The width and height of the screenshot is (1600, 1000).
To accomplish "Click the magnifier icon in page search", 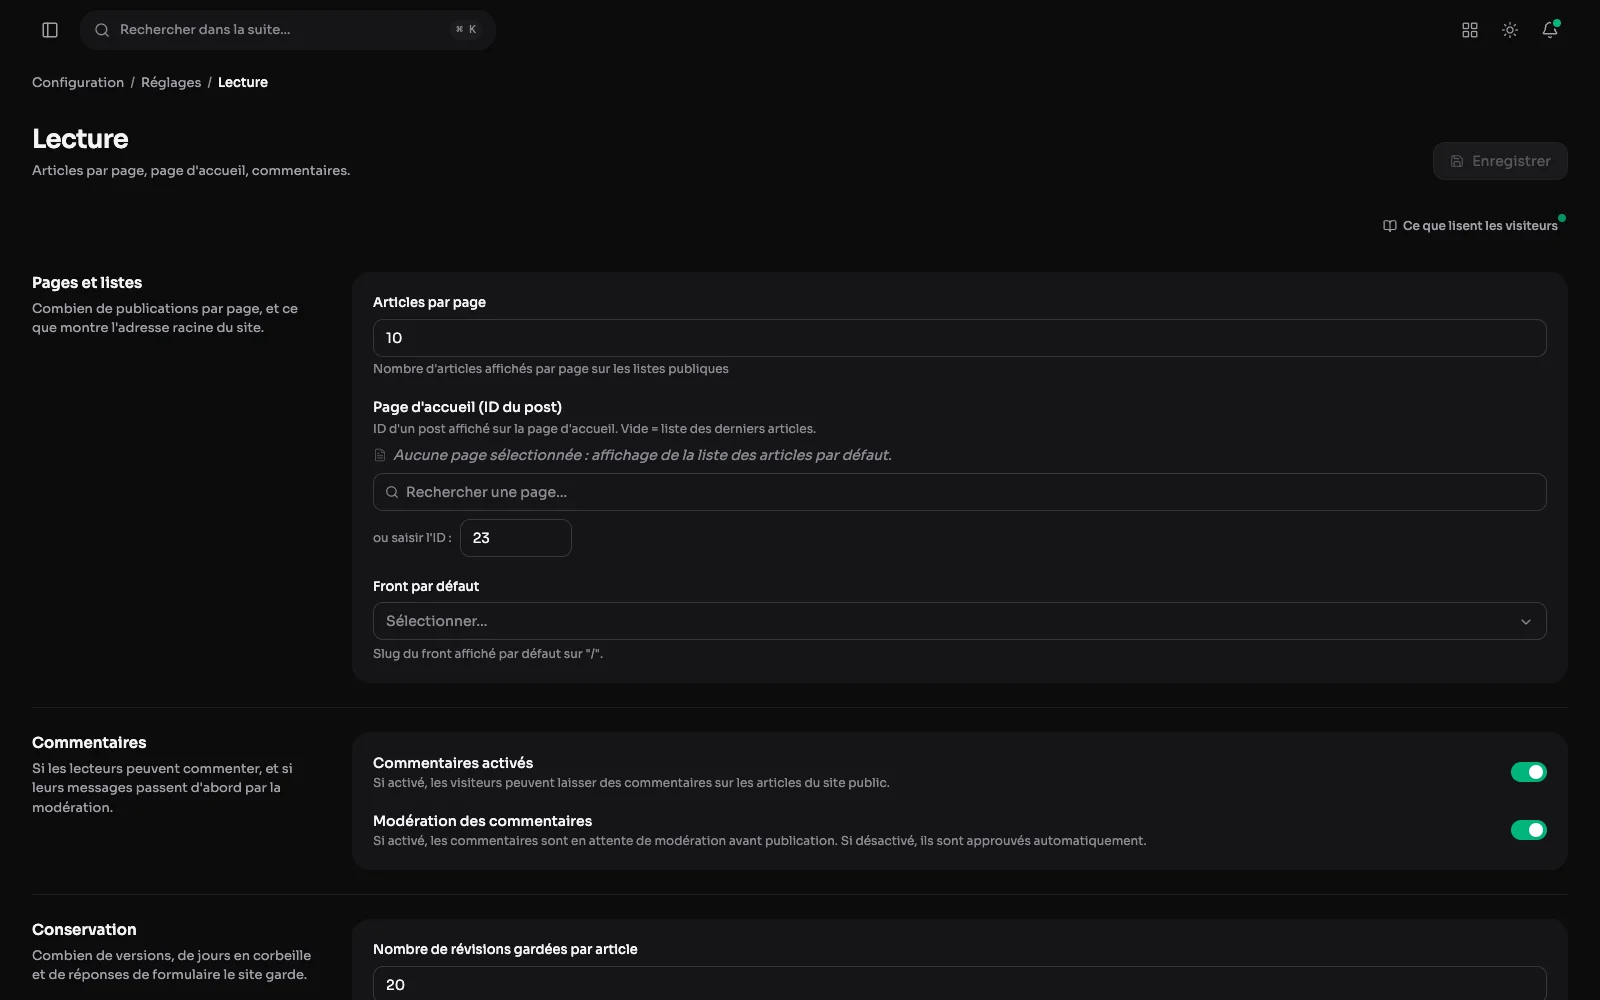I will click(x=392, y=492).
